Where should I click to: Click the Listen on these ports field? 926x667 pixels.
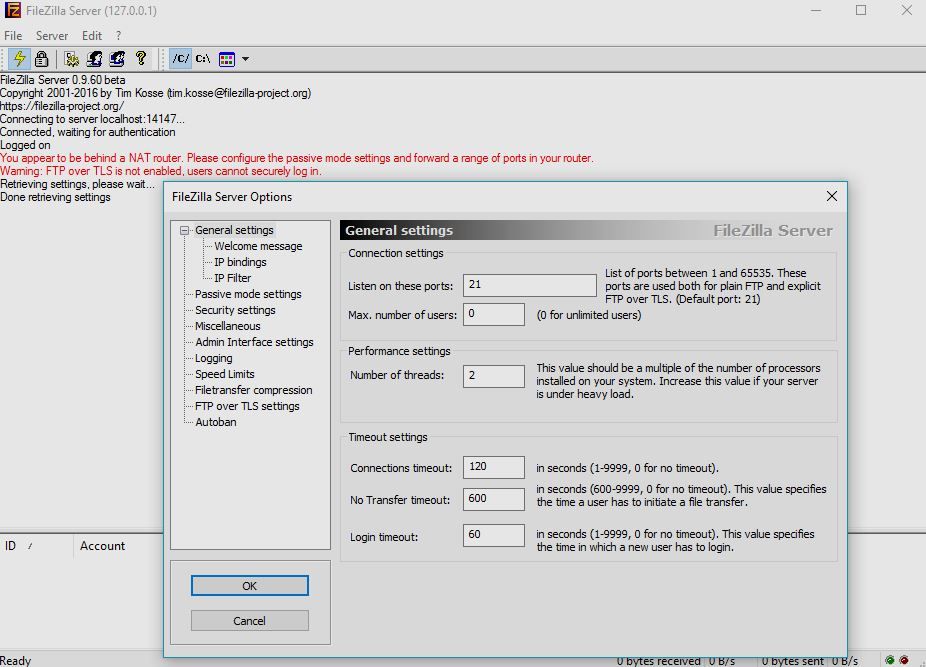tap(529, 285)
